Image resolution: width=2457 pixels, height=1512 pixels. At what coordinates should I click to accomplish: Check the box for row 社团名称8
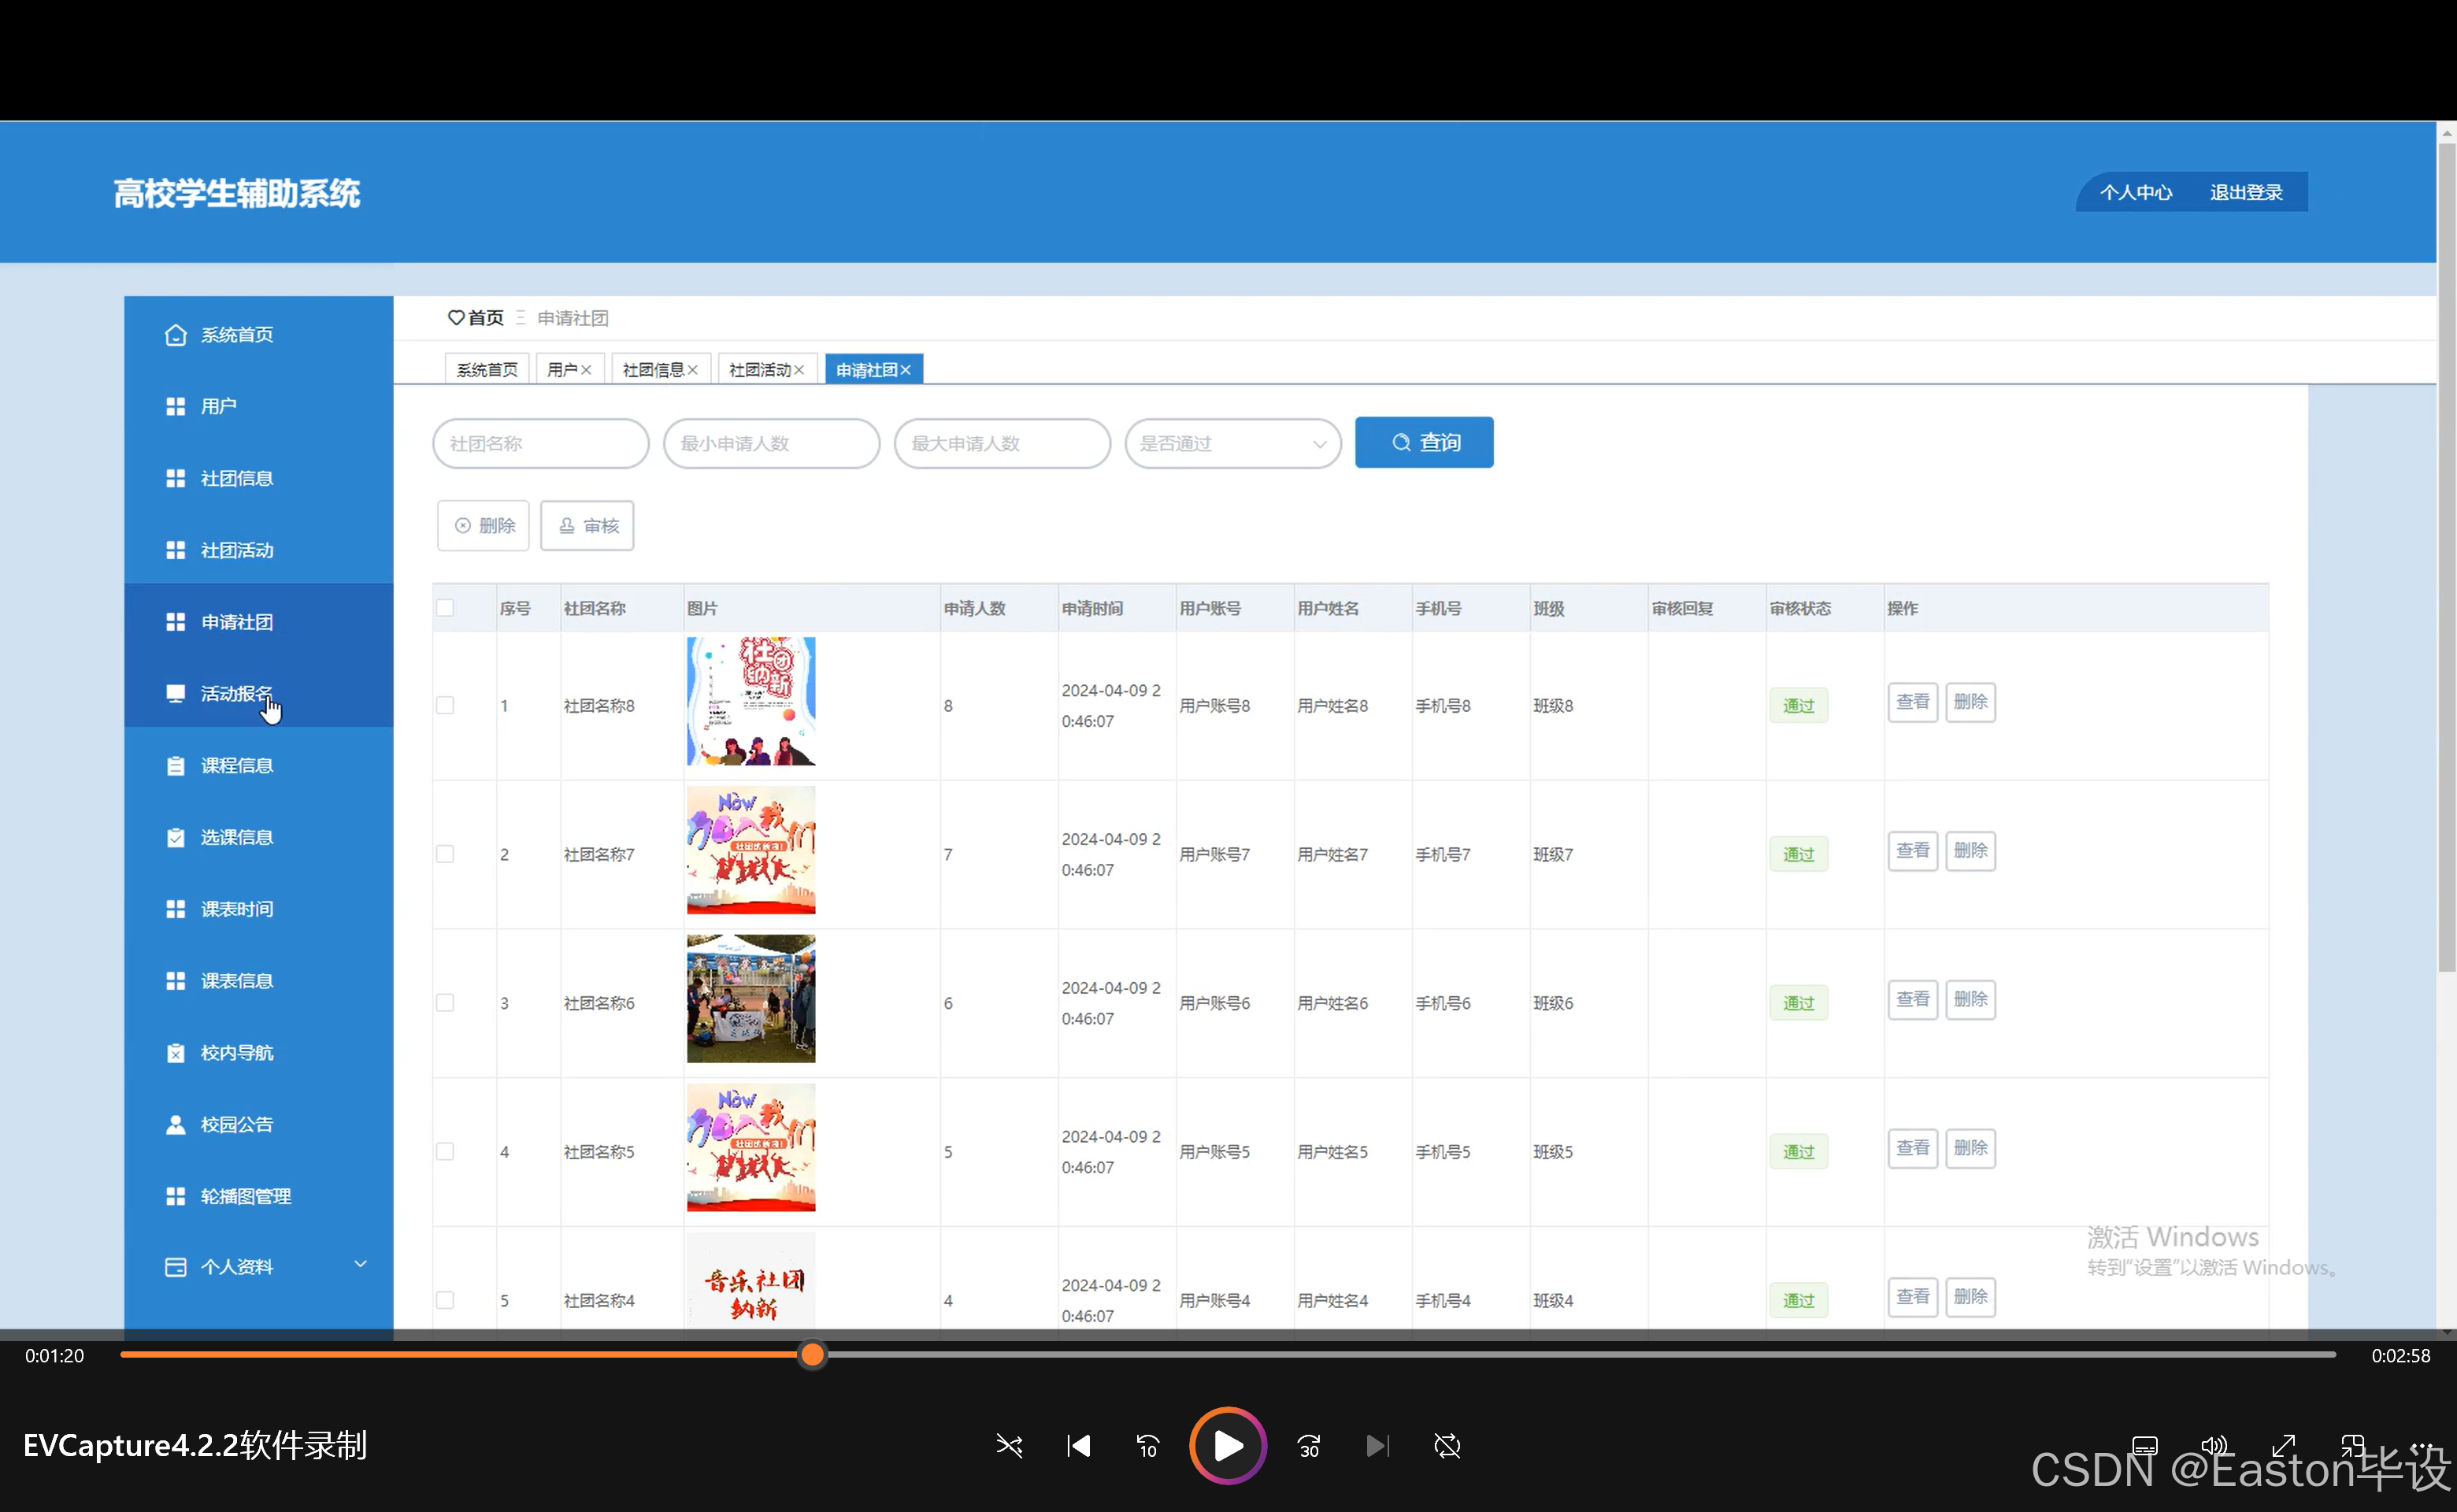point(445,706)
